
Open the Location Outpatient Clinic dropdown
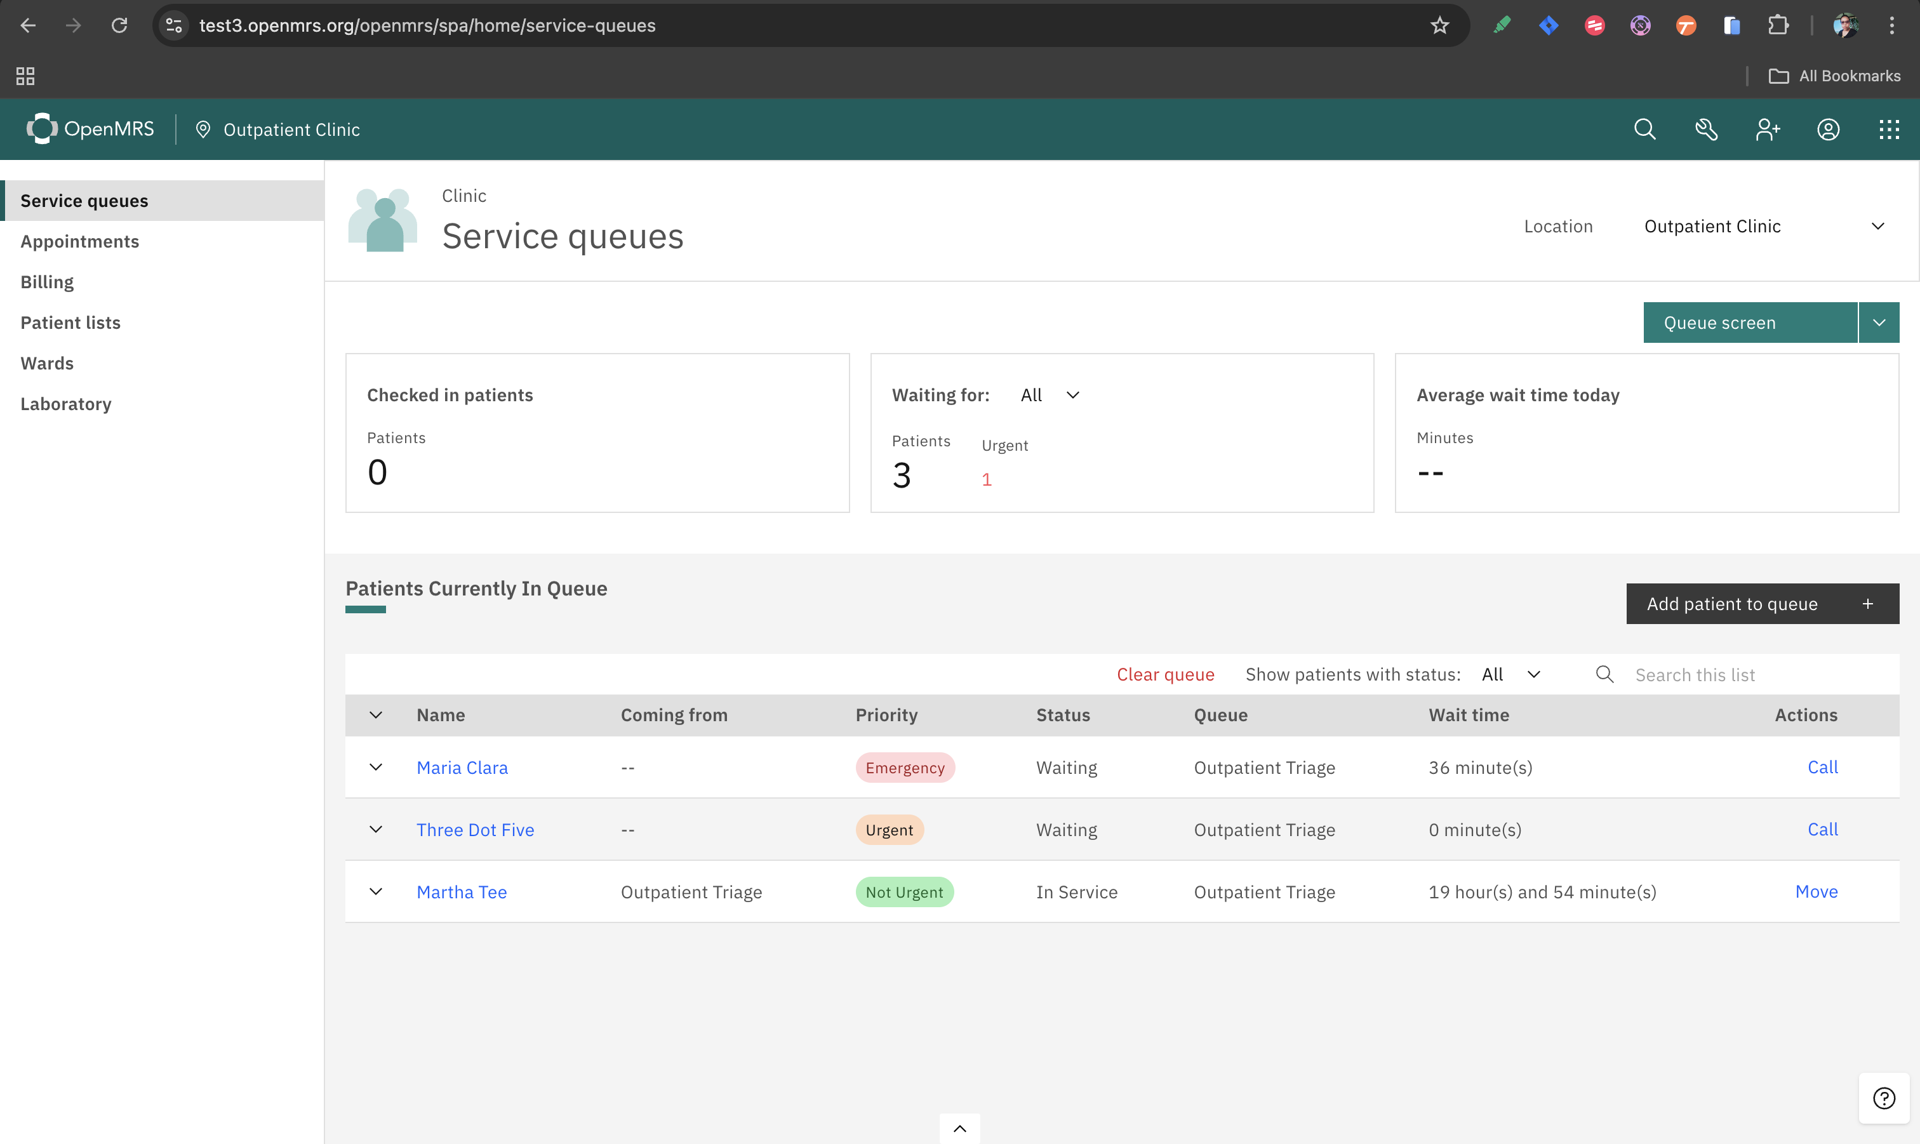[1764, 226]
